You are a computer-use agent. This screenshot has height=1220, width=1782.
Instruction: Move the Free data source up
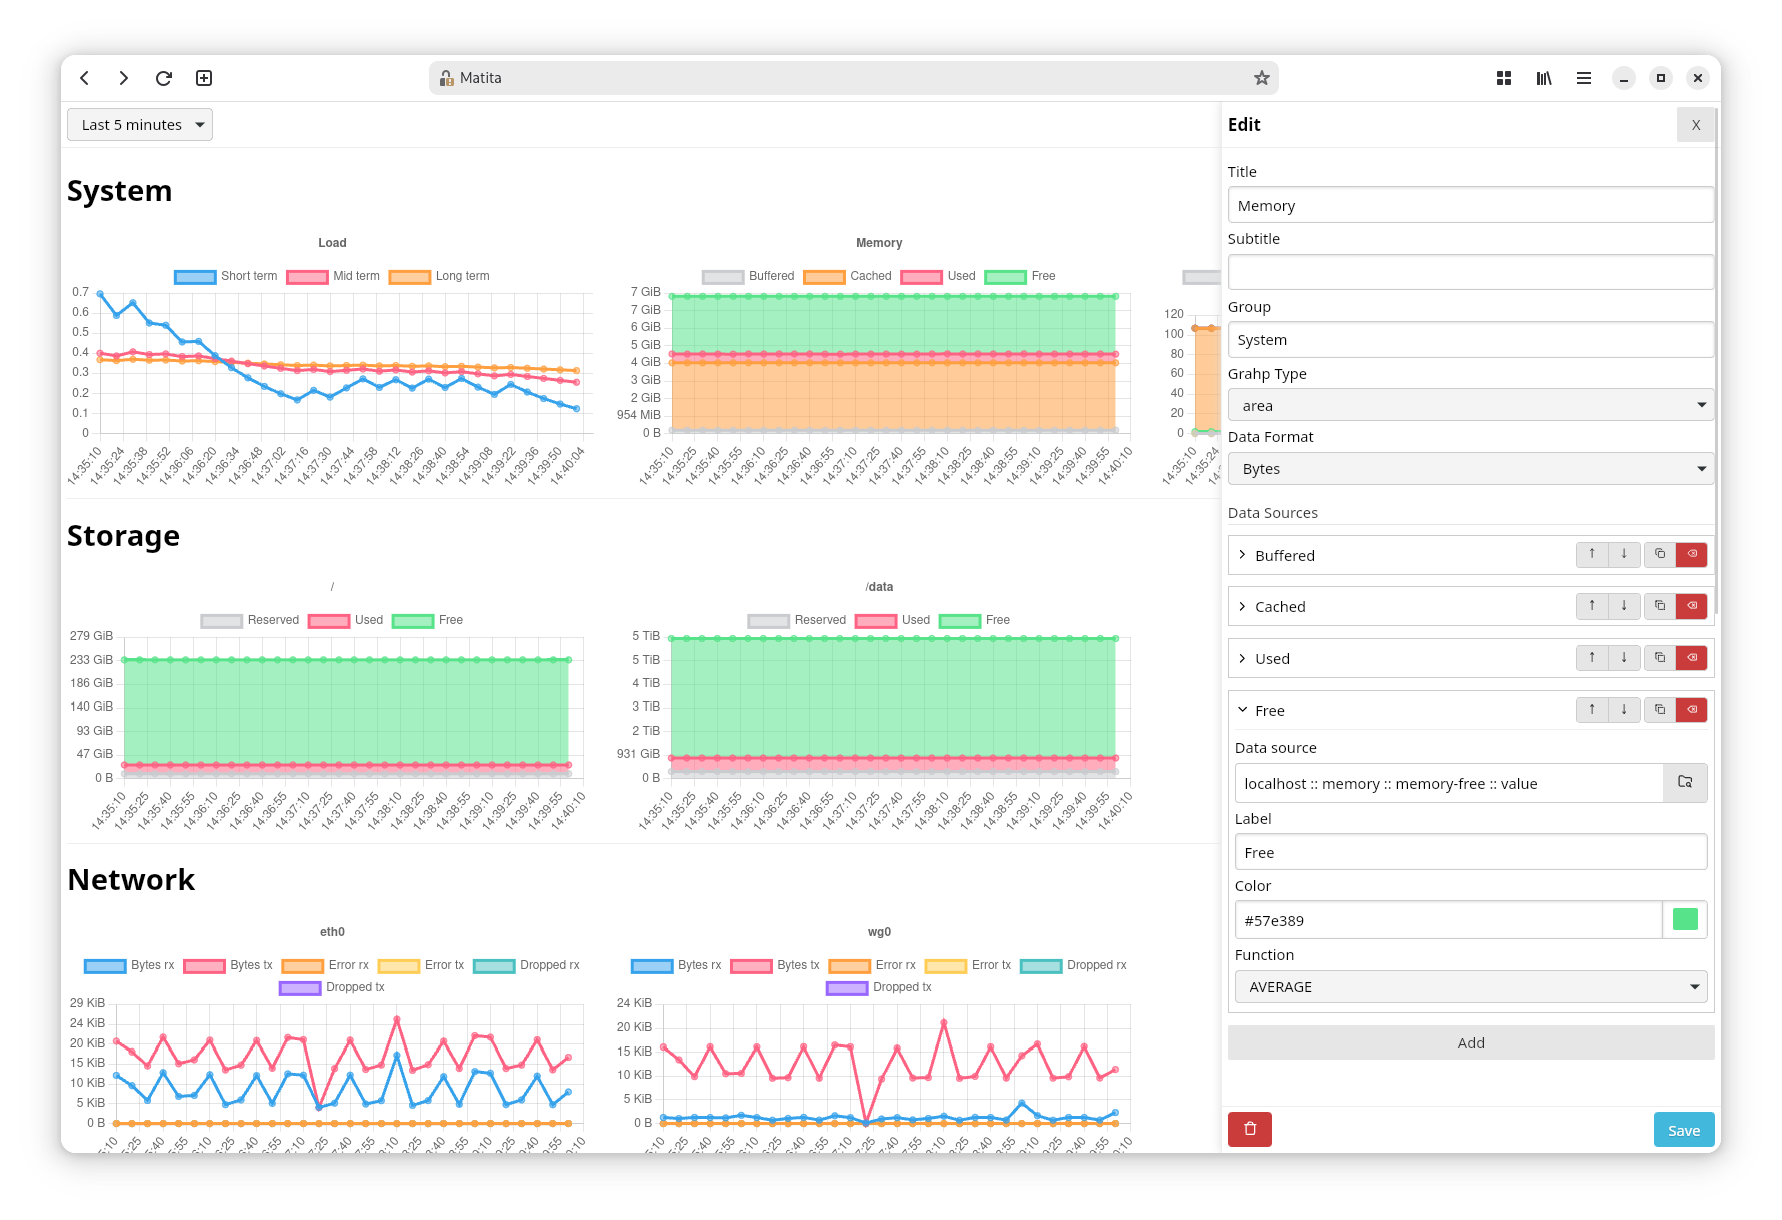point(1592,710)
